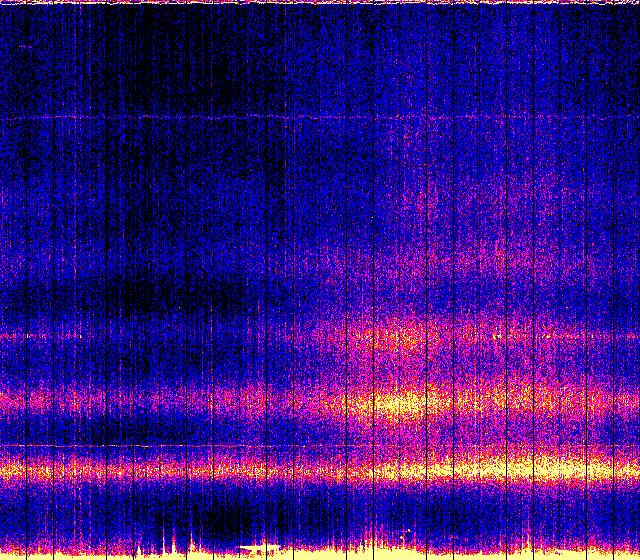Click the yellow strip at the bottom left corner
The image size is (640, 560).
tap(30, 553)
